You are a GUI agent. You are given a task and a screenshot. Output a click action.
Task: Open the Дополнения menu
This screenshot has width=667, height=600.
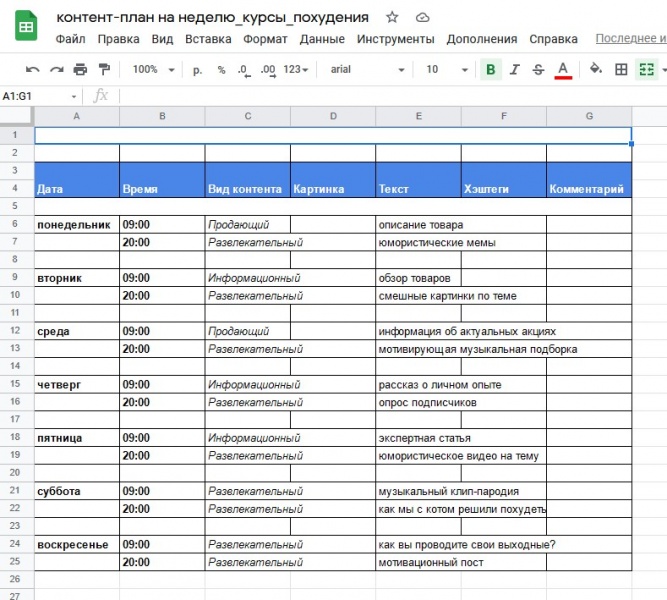point(482,39)
